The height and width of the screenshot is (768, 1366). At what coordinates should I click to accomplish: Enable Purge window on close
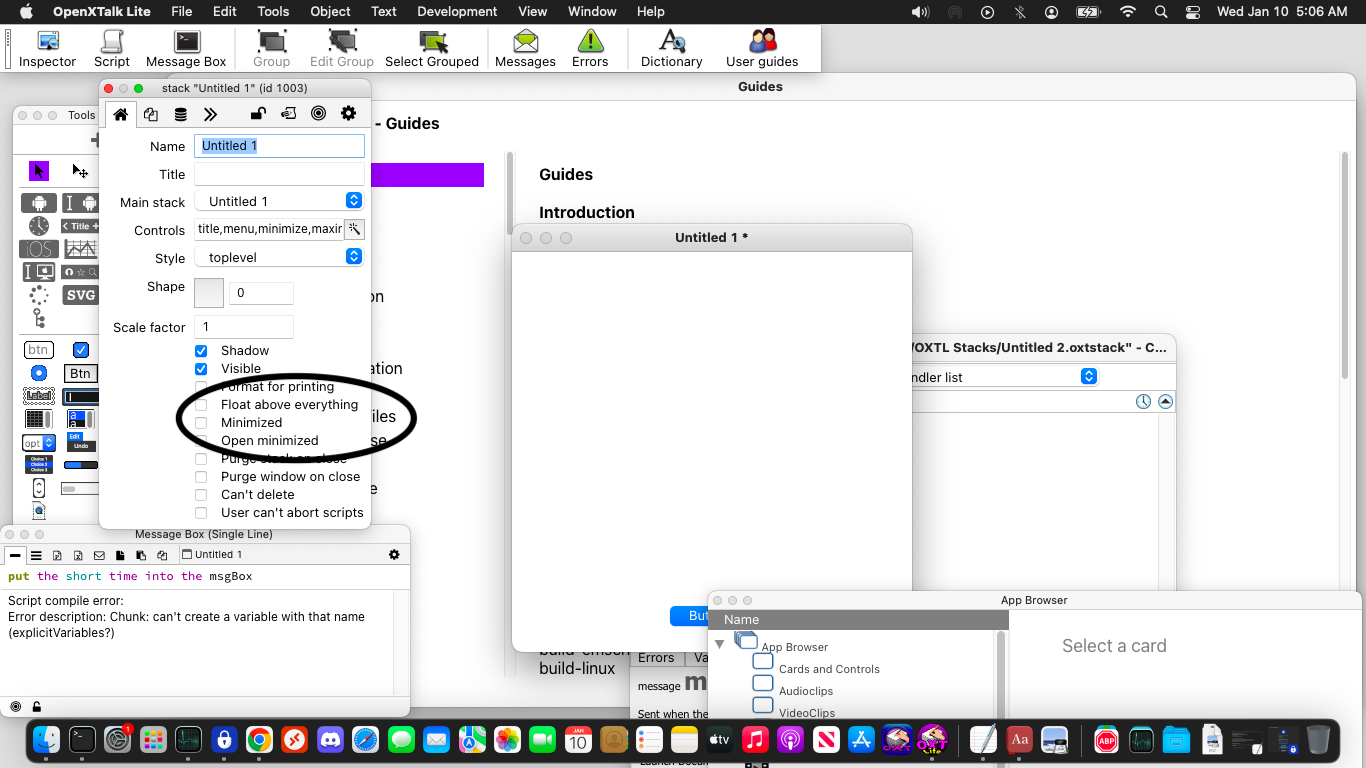[201, 477]
